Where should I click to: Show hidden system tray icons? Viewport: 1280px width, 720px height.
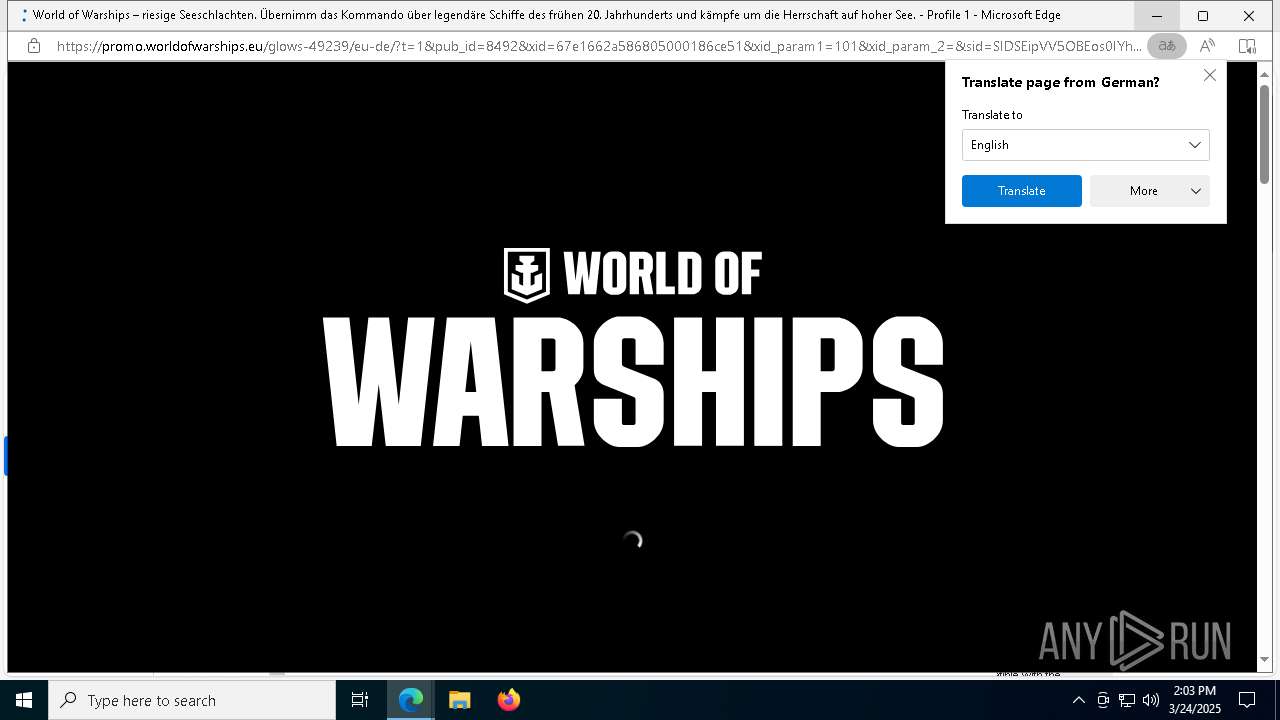(x=1078, y=700)
